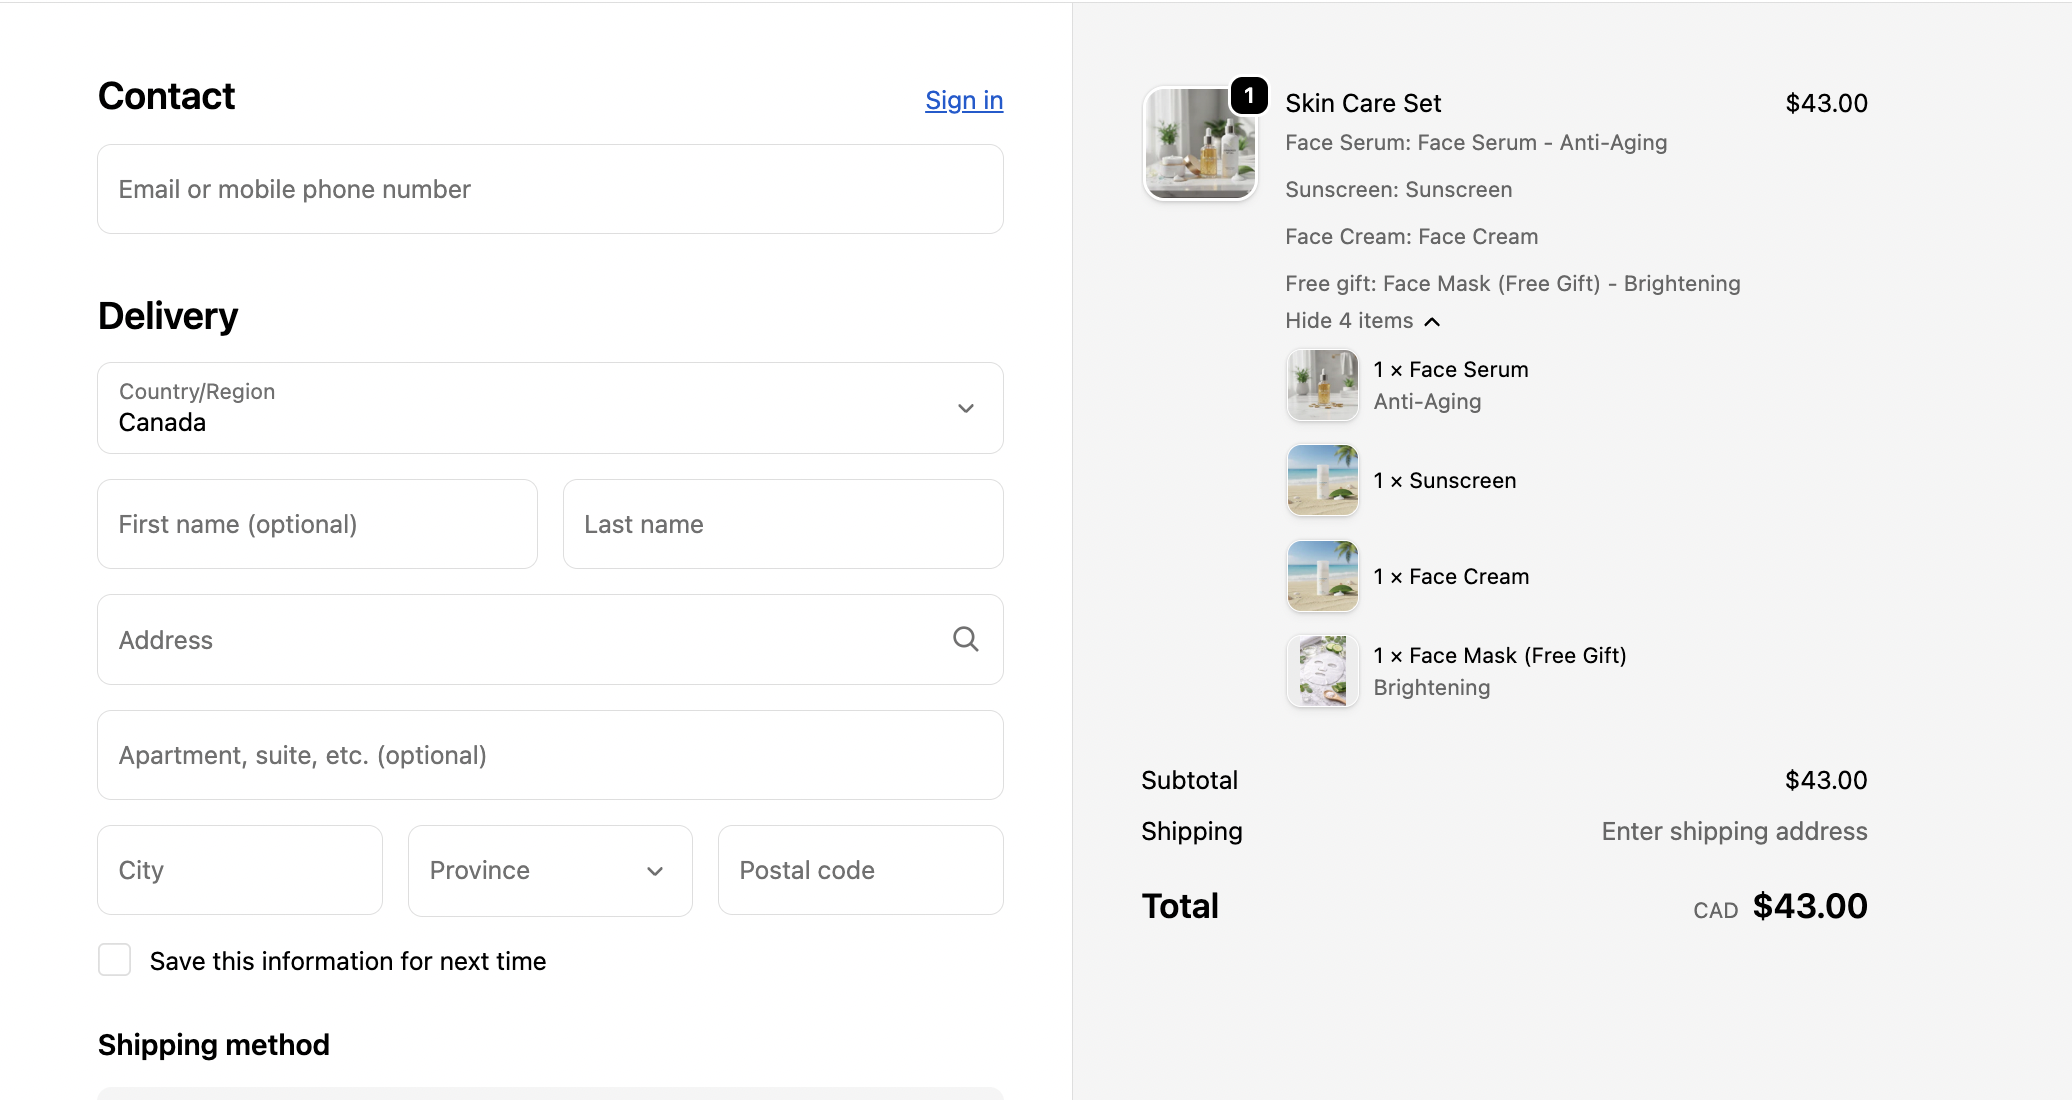Open the Country/Region dropdown
The image size is (2072, 1100).
pos(540,408)
